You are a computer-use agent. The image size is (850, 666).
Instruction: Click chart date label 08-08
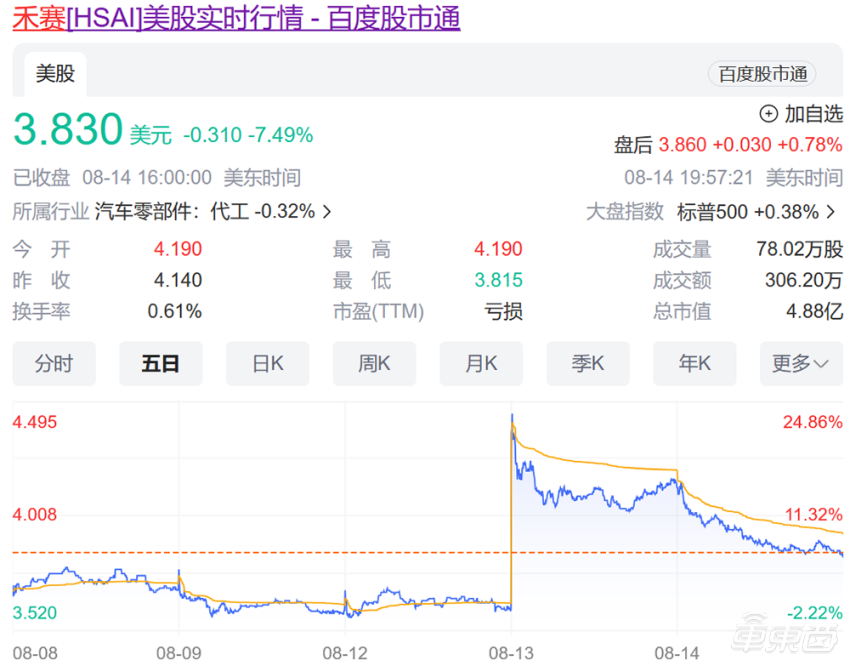coord(35,654)
